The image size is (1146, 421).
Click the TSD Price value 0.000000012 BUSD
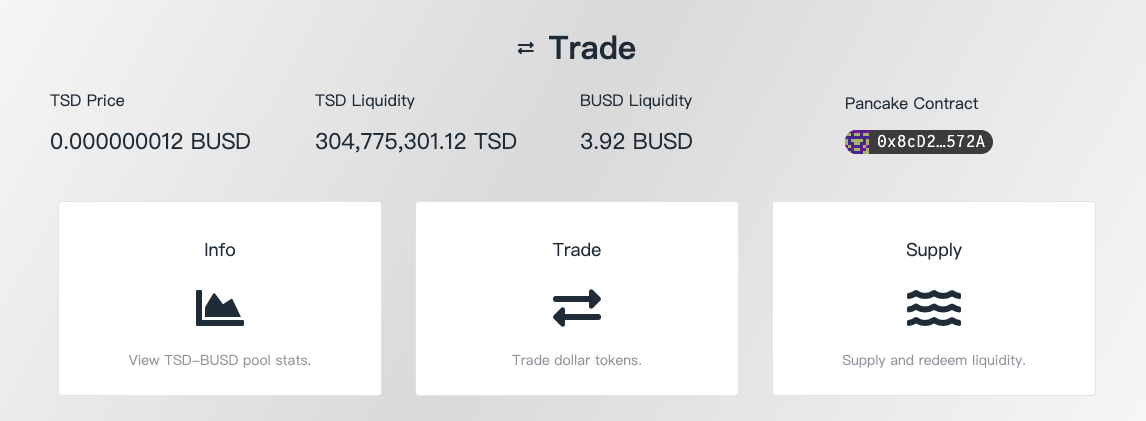[150, 141]
